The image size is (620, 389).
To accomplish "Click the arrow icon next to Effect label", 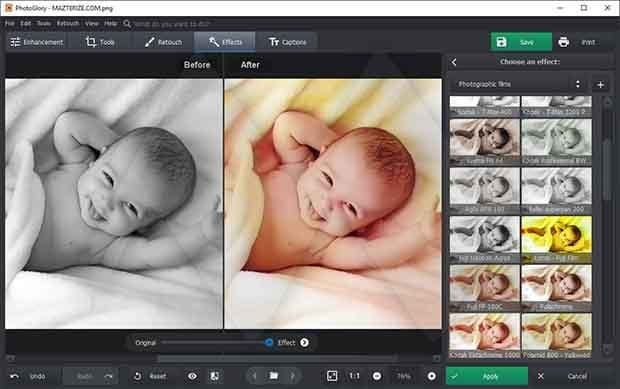I will (304, 342).
